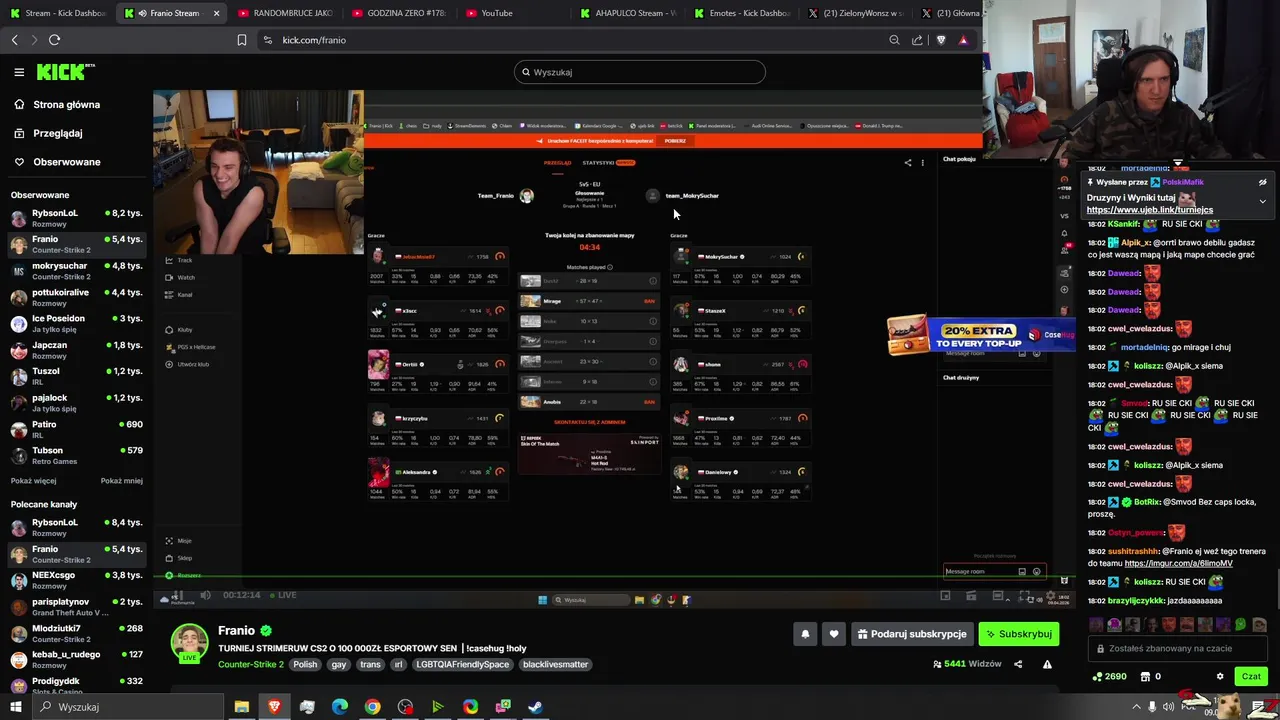
Task: Switch to GODZINA ZERO tab
Action: (x=399, y=13)
